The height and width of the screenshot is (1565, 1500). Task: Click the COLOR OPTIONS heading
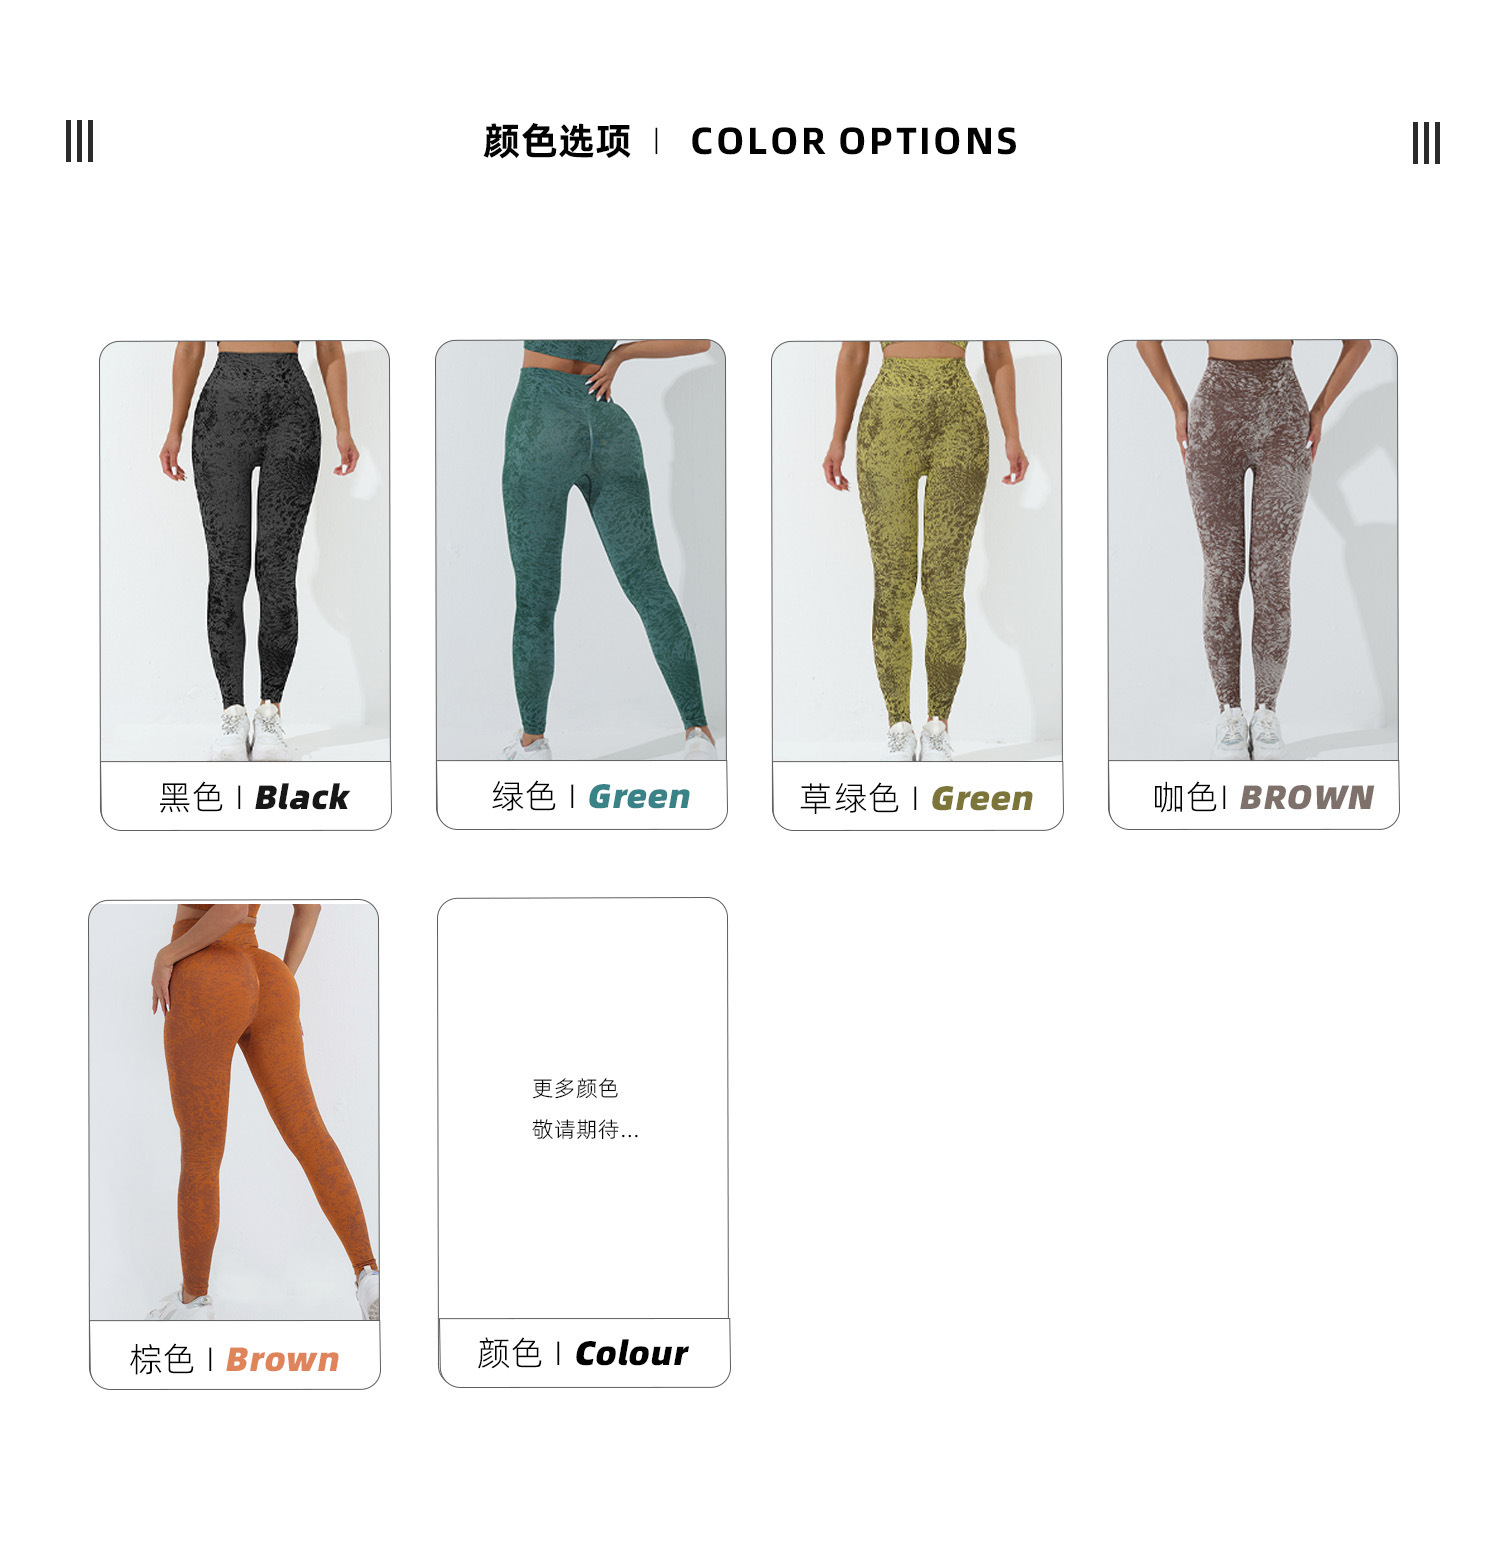[x=854, y=141]
